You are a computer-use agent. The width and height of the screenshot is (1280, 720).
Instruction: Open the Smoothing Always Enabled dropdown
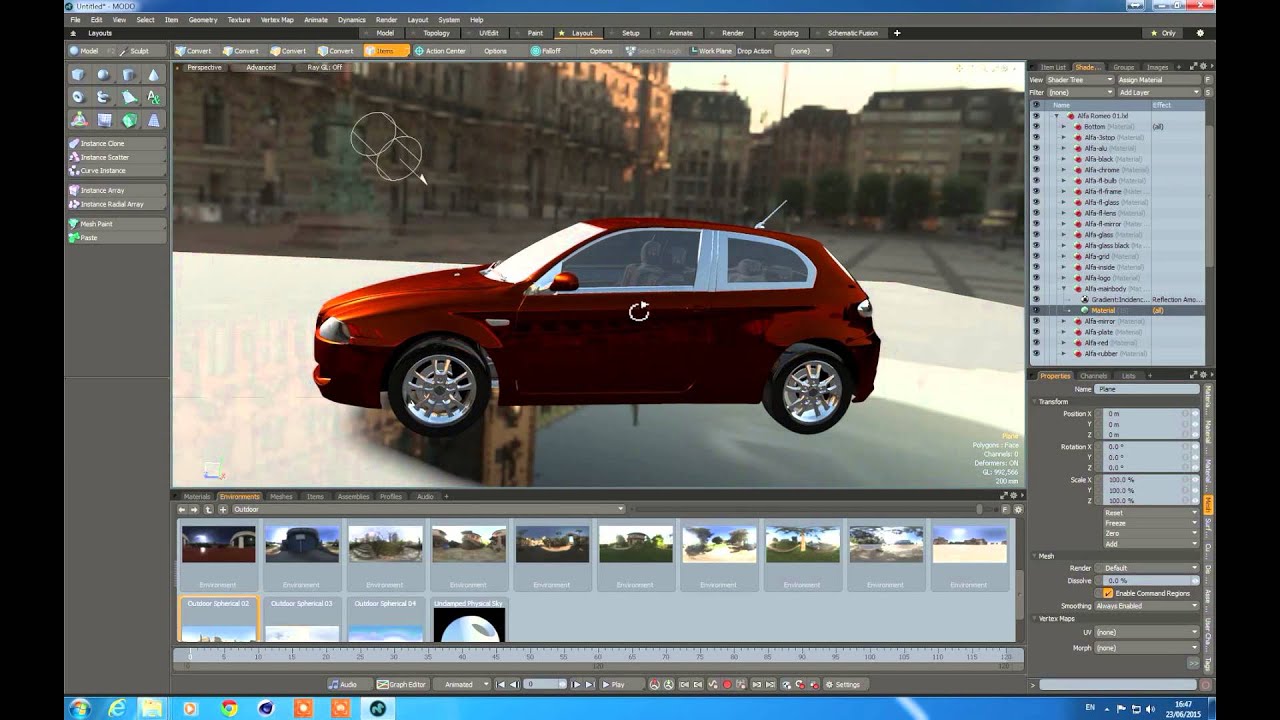1146,606
